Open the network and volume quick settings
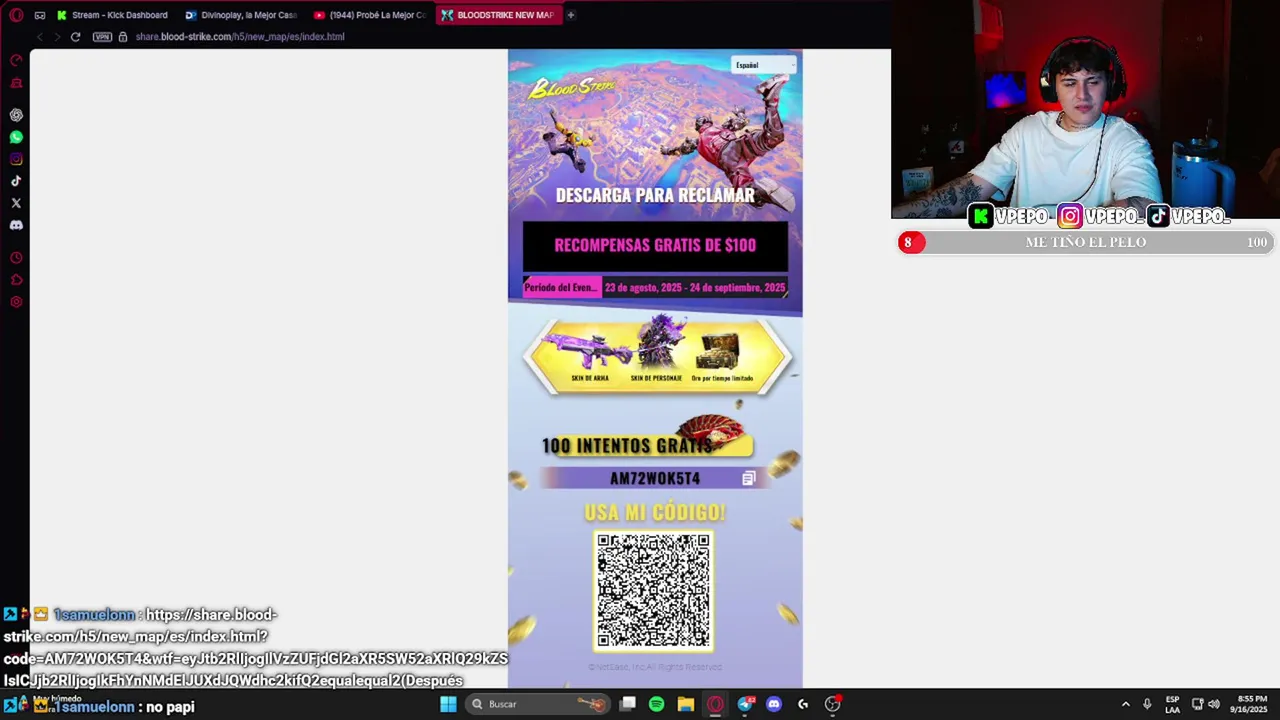Viewport: 1280px width, 720px height. [x=1205, y=704]
